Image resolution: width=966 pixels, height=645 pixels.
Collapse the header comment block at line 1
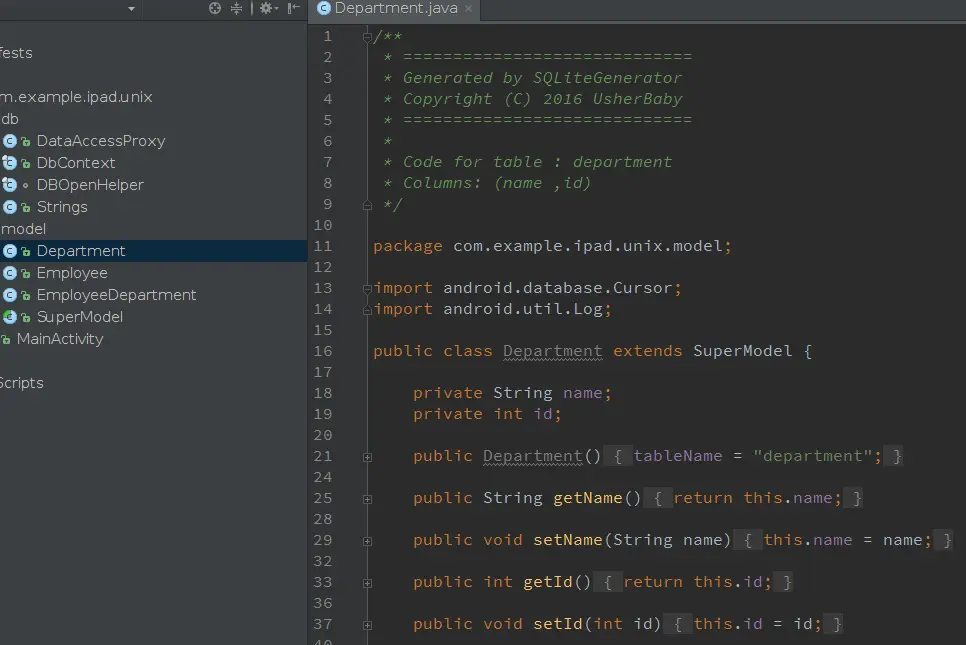pyautogui.click(x=367, y=36)
